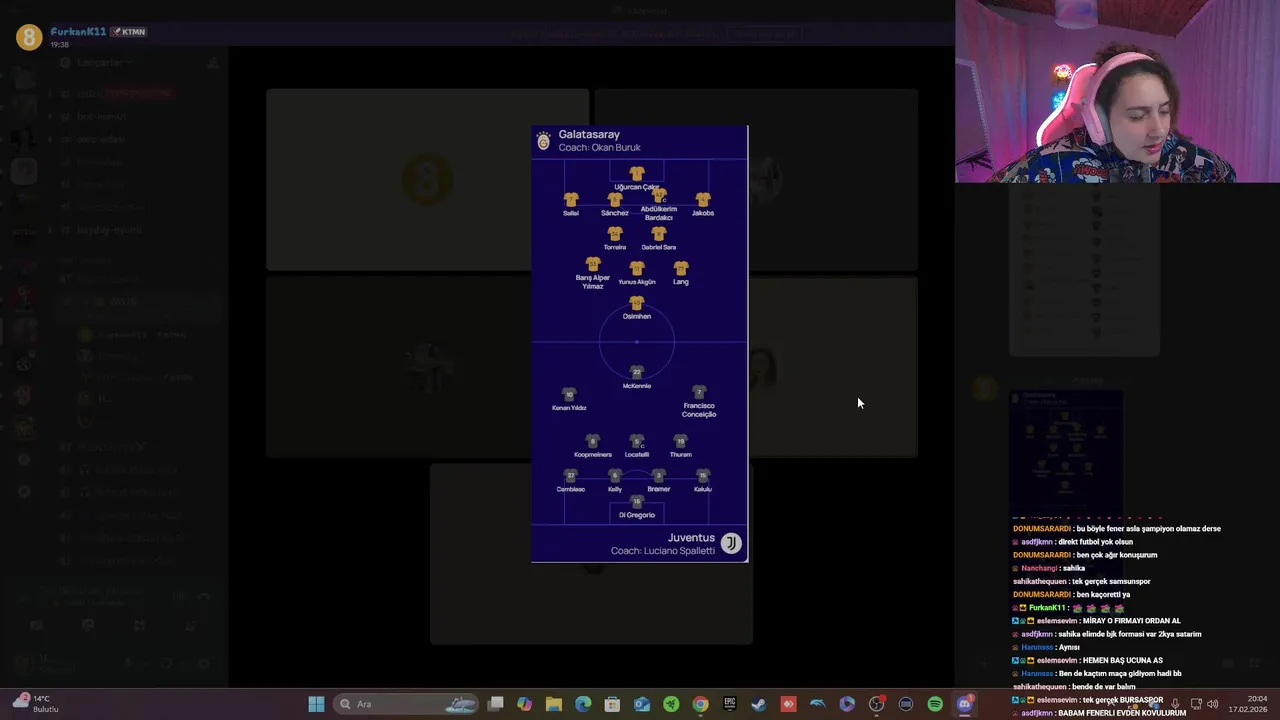Click chat message "ben çok ağır konuşurum"
This screenshot has width=1280, height=720.
click(1116, 555)
